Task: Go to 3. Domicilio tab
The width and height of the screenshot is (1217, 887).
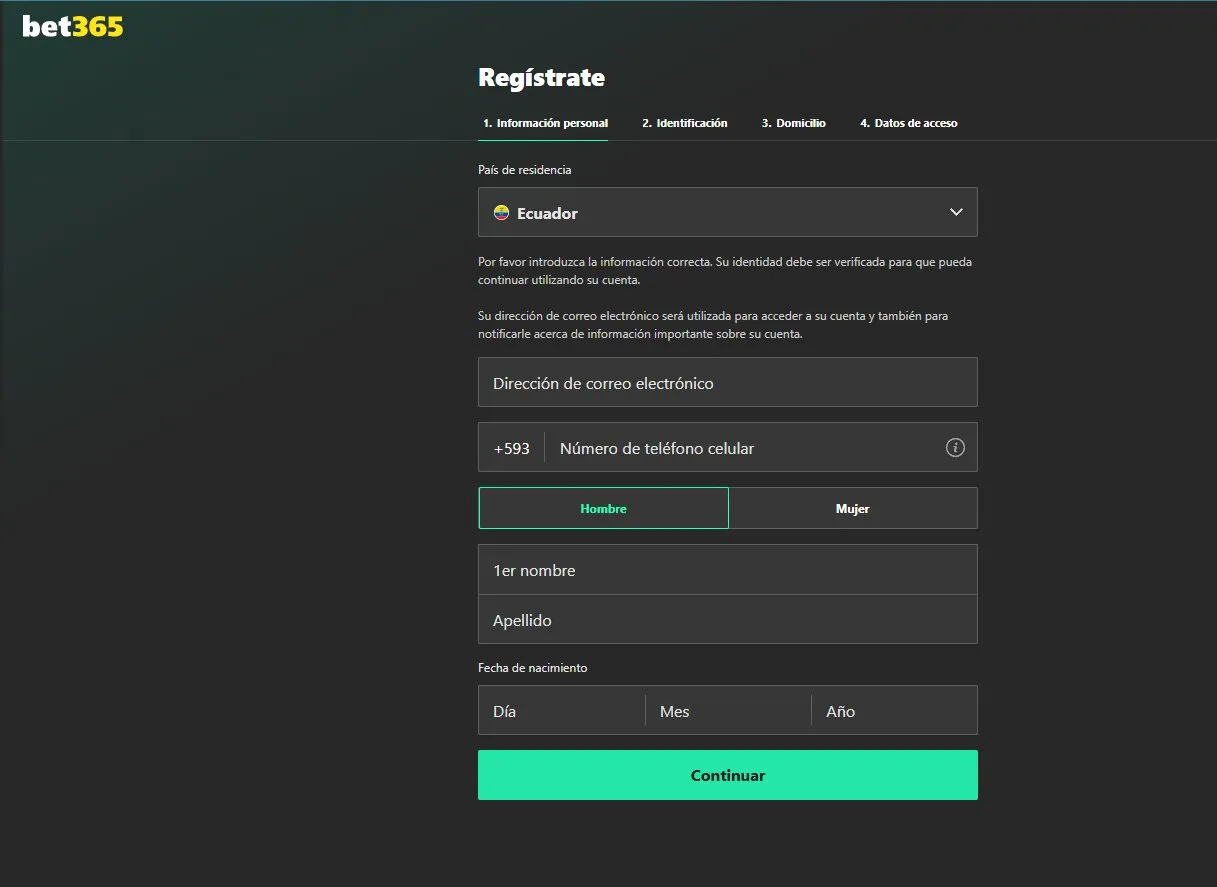Action: [794, 123]
